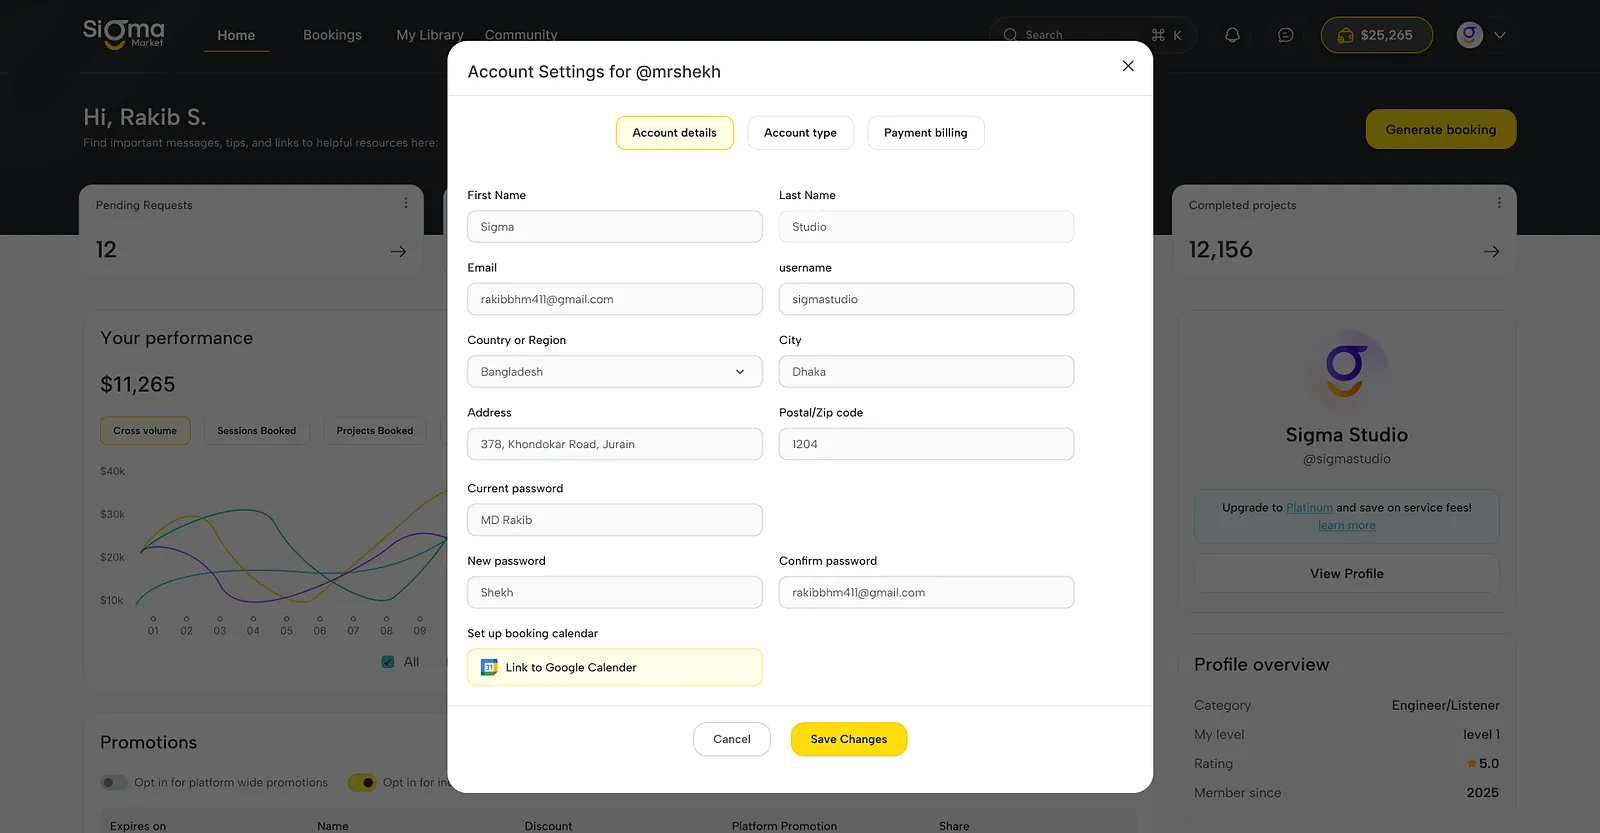Expand the profile menu chevron
The image size is (1600, 833).
point(1500,35)
